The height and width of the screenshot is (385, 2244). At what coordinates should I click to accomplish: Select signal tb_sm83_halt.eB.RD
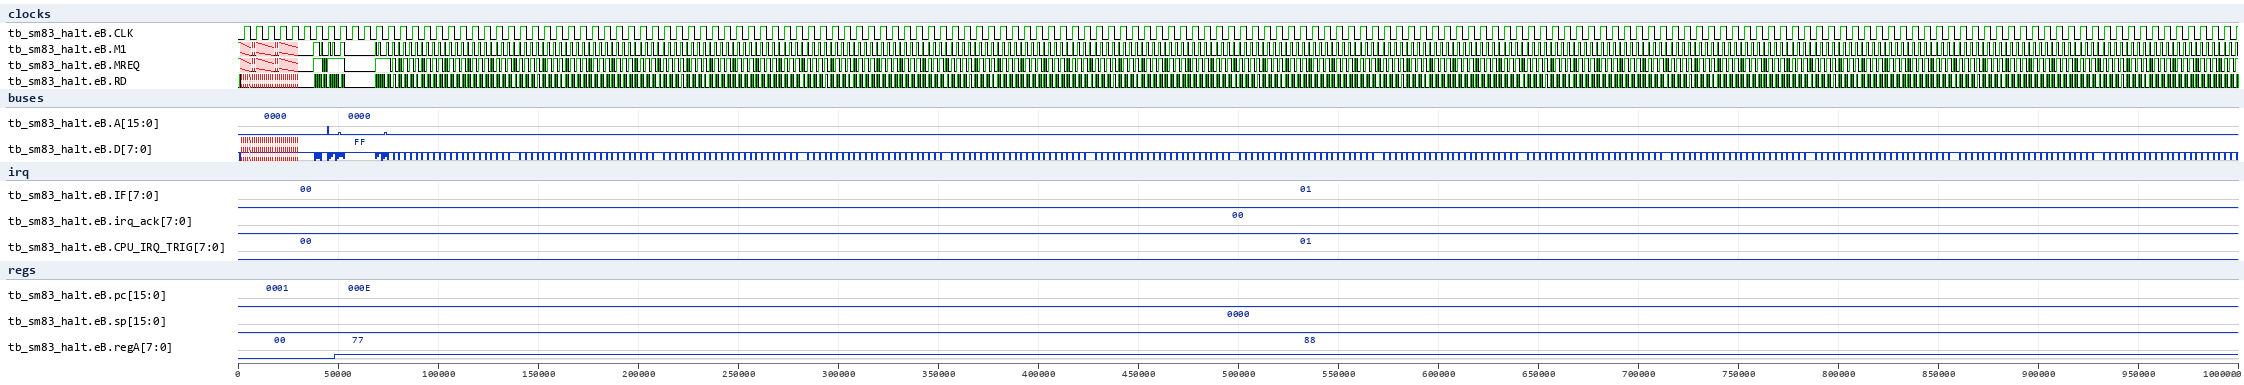coord(67,81)
